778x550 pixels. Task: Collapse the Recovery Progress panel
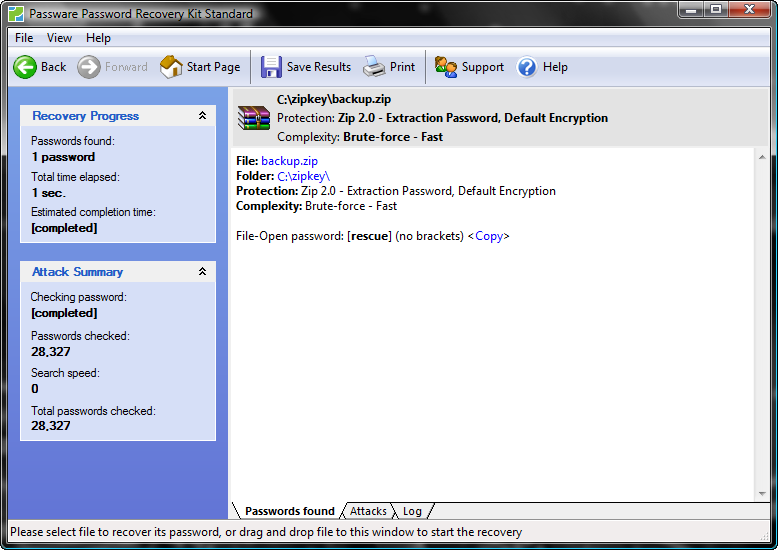(x=202, y=116)
